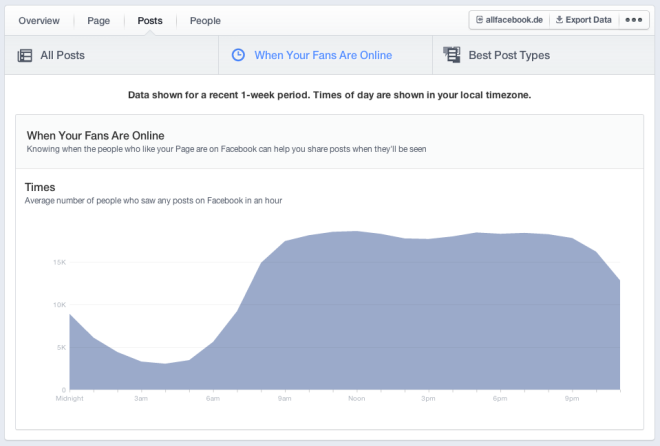Switch to the Overview tab

(x=38, y=20)
